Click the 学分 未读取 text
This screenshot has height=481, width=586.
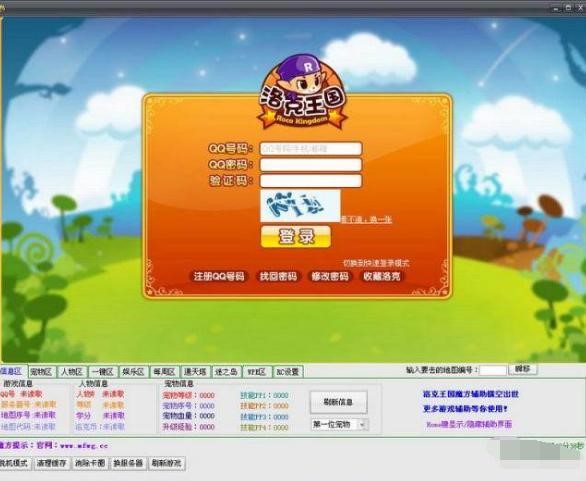coord(100,416)
